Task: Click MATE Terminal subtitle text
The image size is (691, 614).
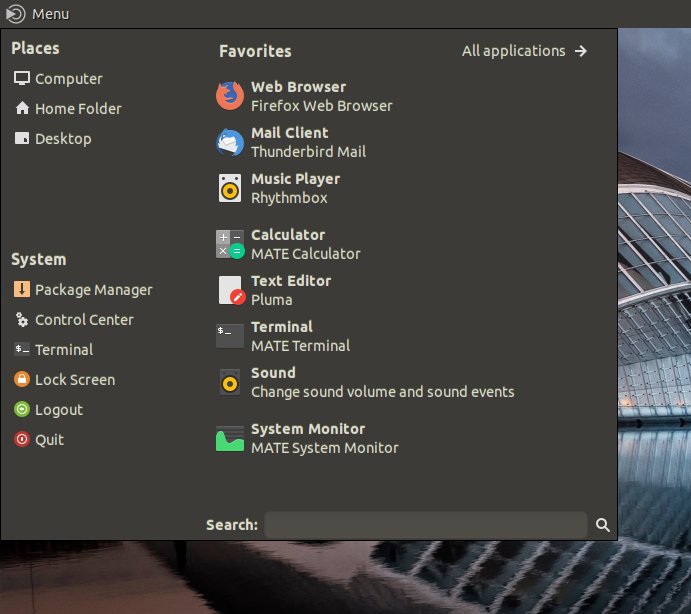Action: click(x=301, y=346)
